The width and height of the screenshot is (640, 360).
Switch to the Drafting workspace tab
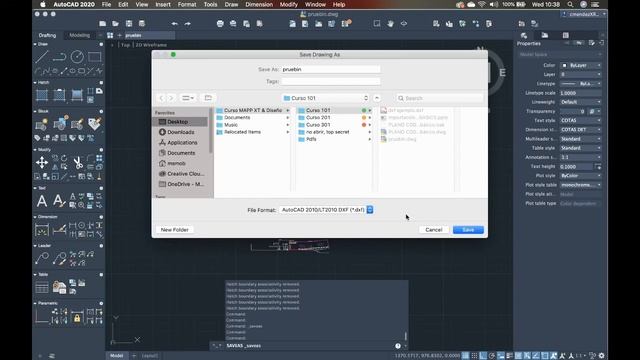[47, 35]
